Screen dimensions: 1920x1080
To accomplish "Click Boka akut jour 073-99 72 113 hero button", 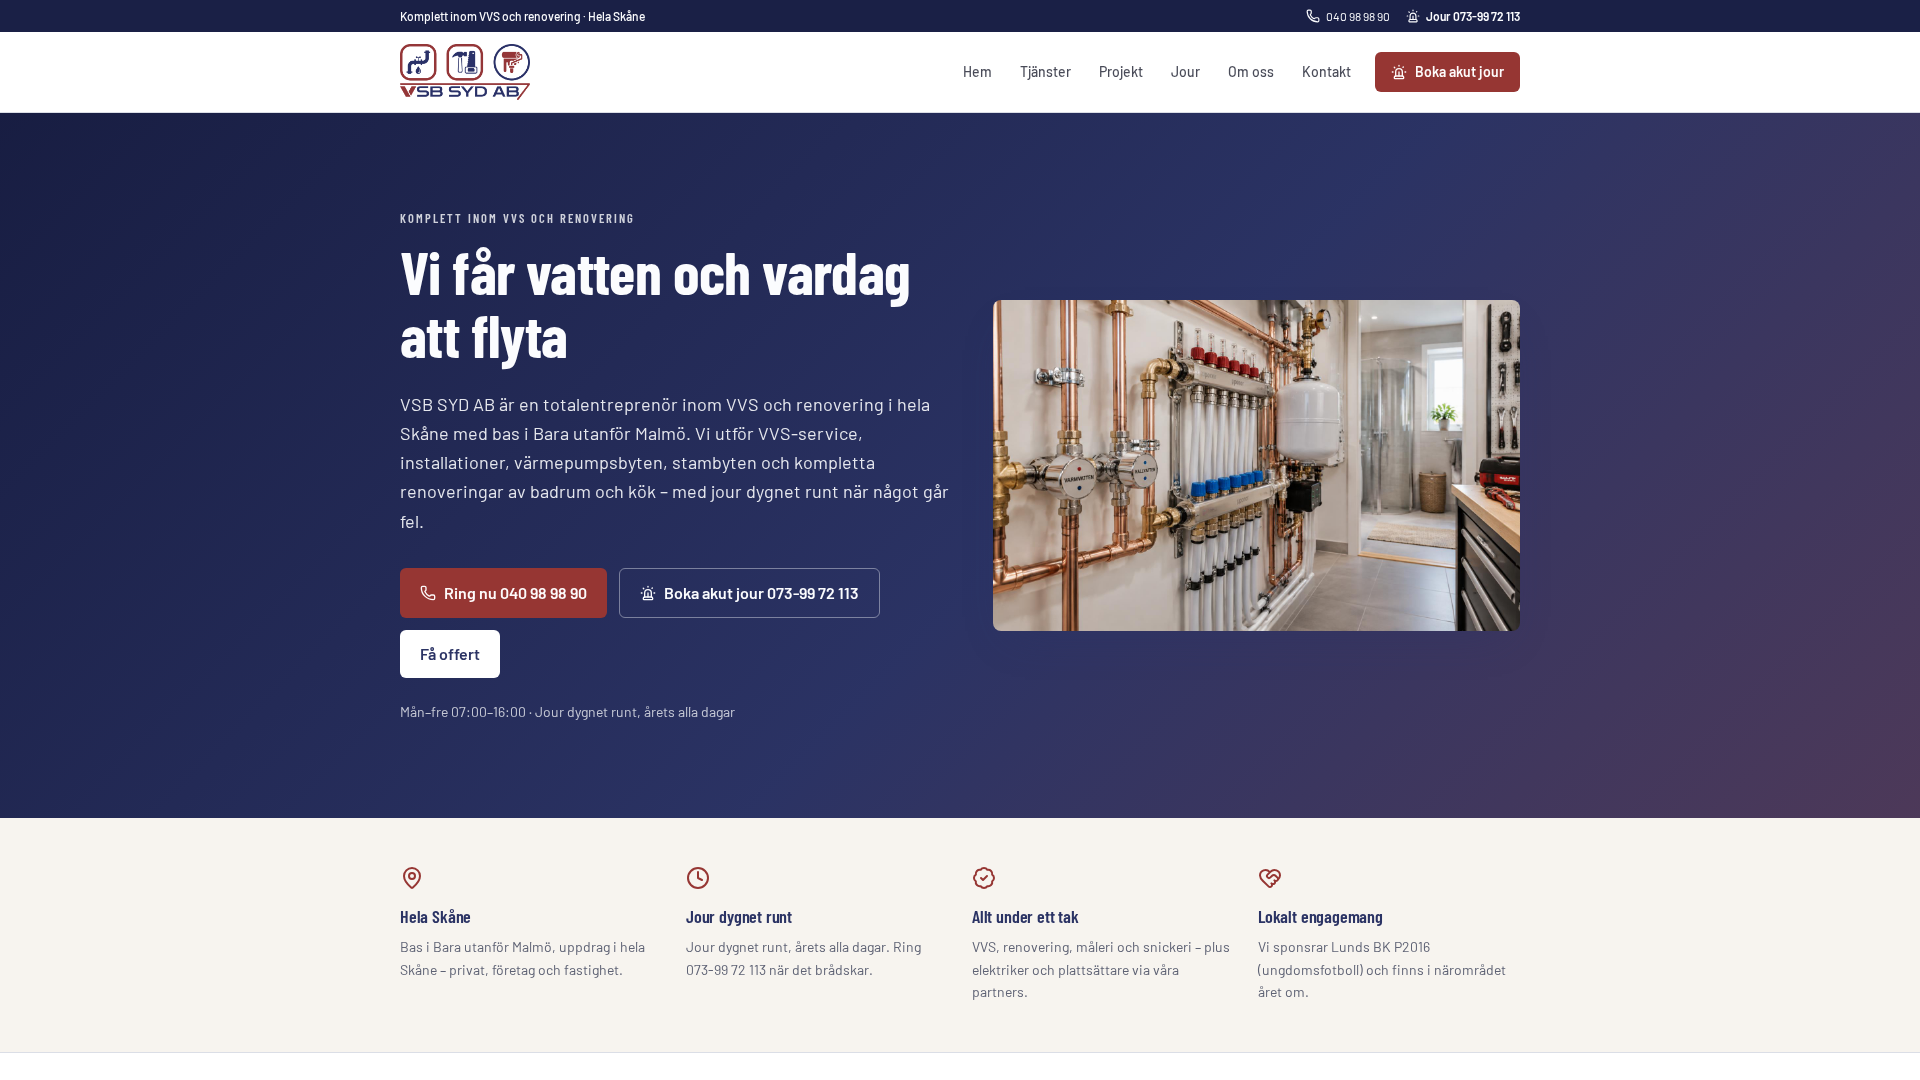I will point(749,593).
